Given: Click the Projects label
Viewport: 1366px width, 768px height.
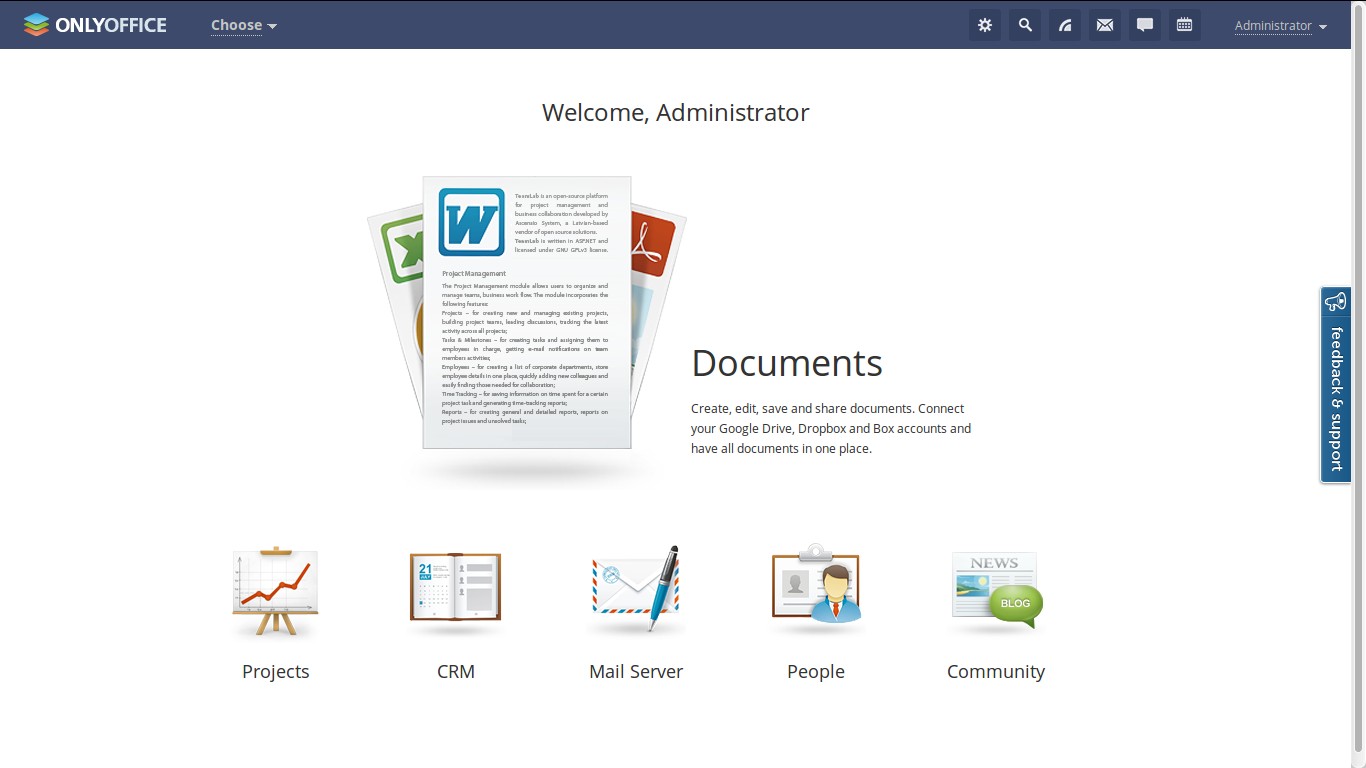Looking at the screenshot, I should 276,672.
